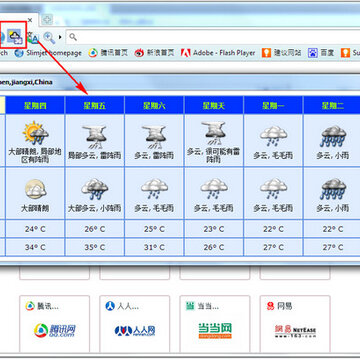Screen dimensions: 360x360
Task: Open a new tab with plus button
Action: click(47, 20)
